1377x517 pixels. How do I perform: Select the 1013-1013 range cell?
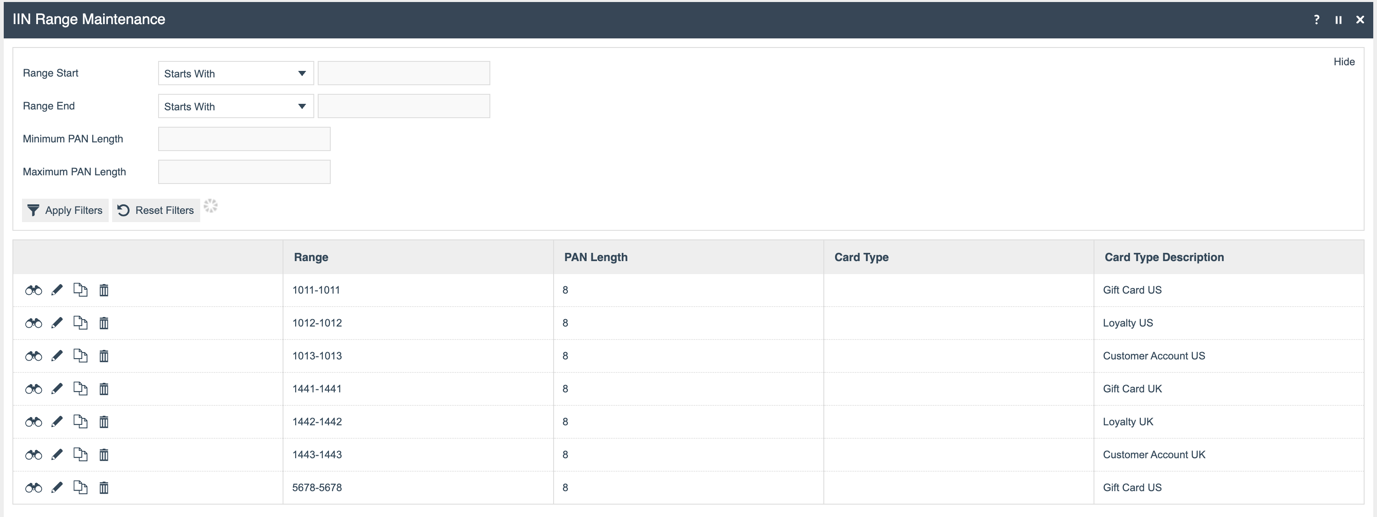[418, 356]
